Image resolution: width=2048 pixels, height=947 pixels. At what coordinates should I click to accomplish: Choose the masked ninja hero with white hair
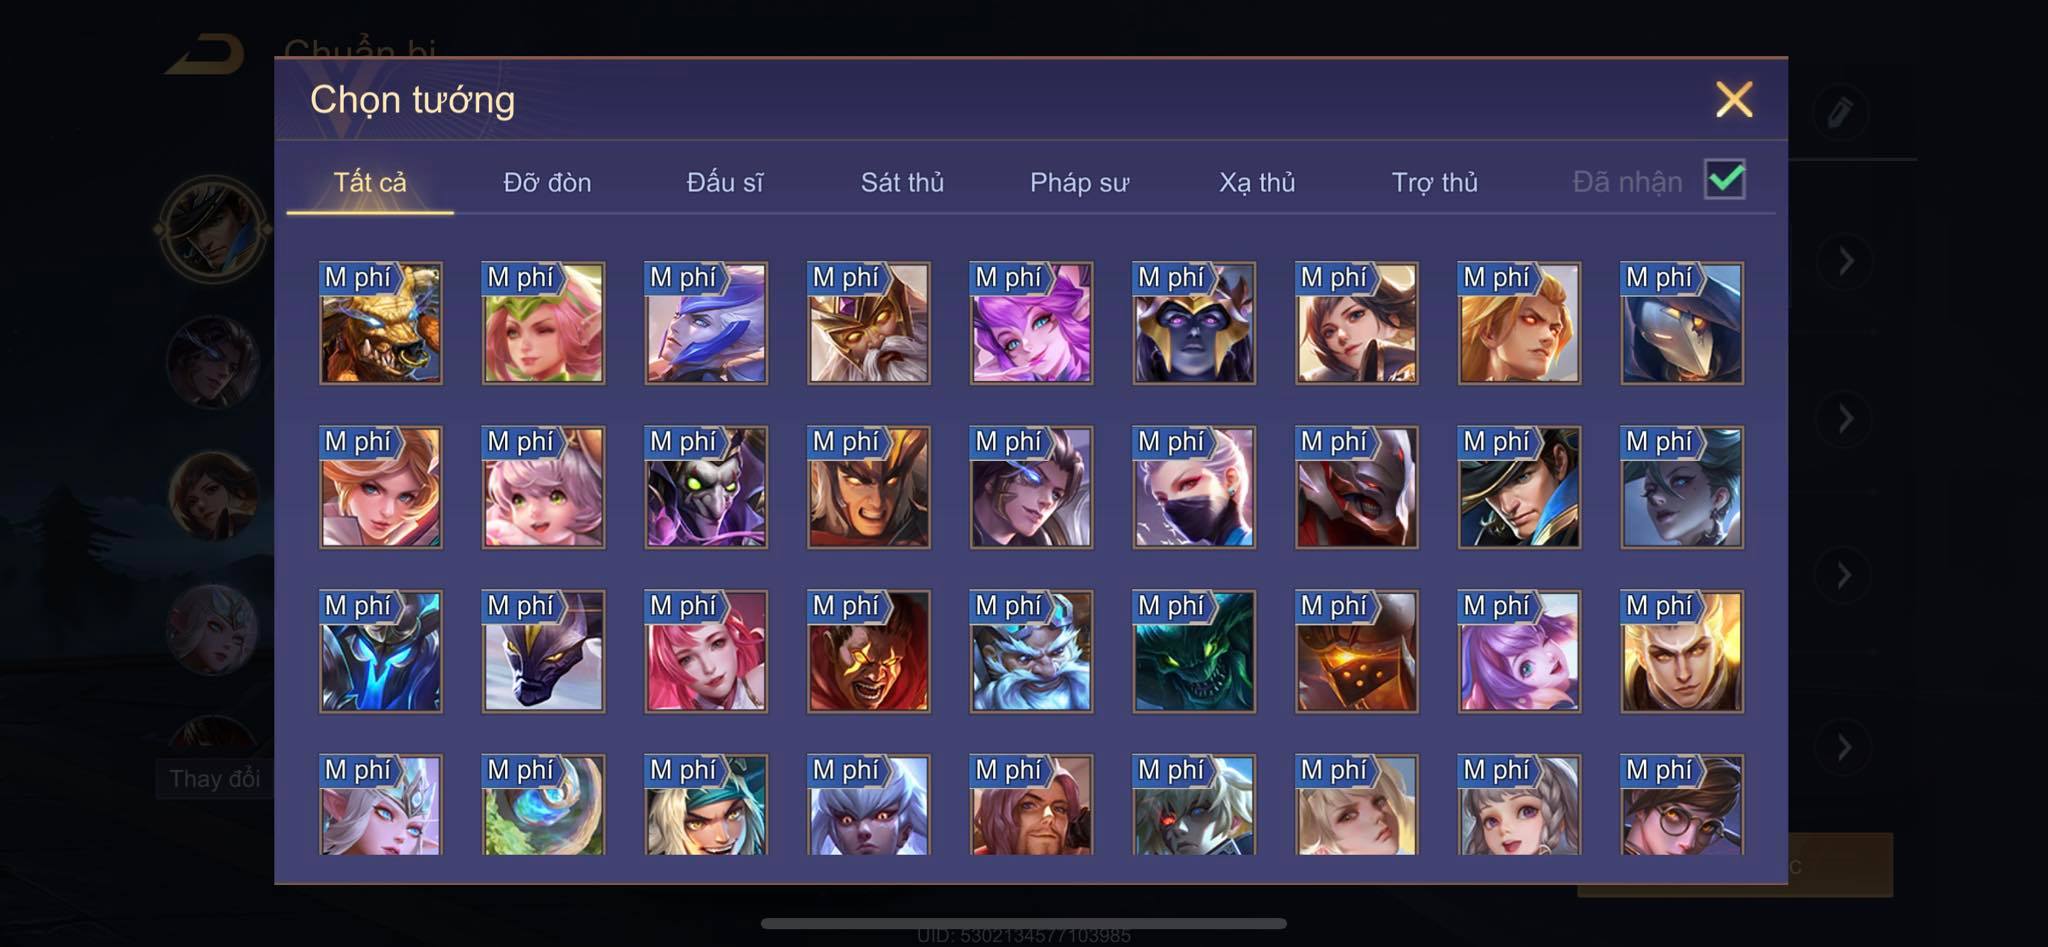1194,487
